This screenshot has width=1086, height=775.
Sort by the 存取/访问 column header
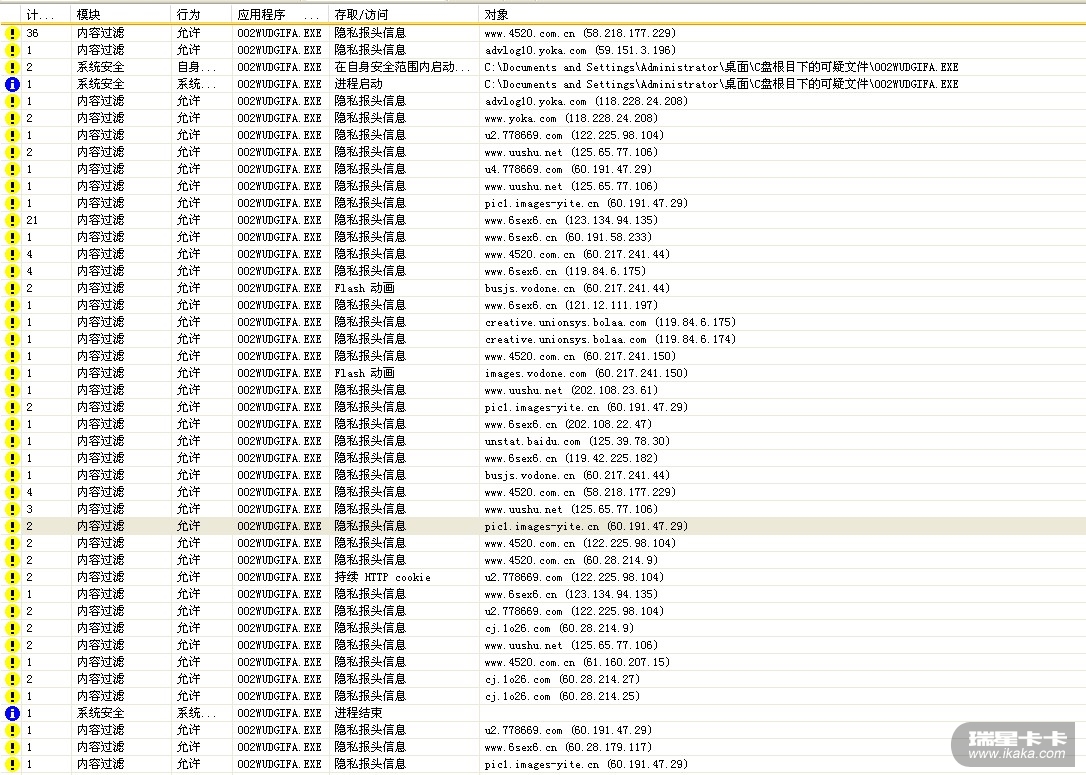click(404, 14)
